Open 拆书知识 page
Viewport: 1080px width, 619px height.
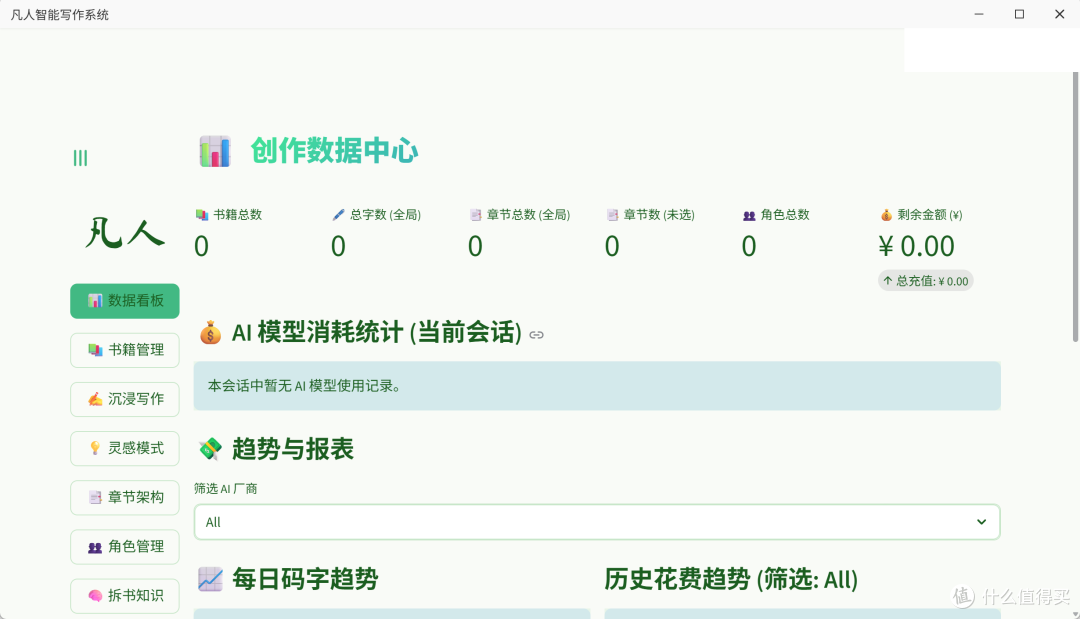point(125,596)
